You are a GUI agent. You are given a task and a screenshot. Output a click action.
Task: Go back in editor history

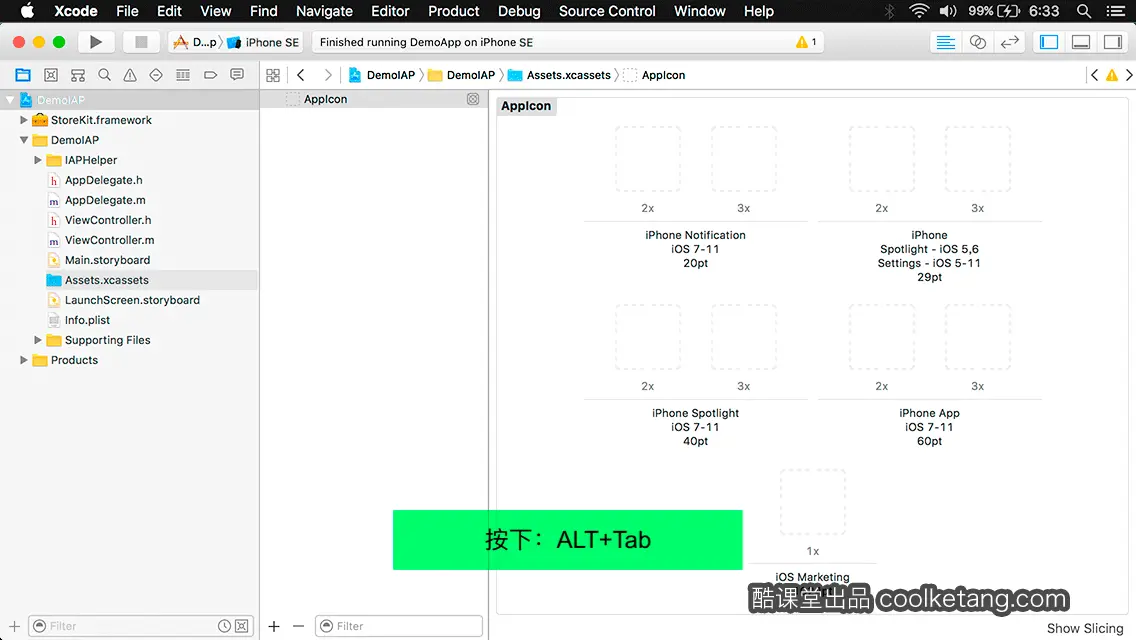point(301,75)
